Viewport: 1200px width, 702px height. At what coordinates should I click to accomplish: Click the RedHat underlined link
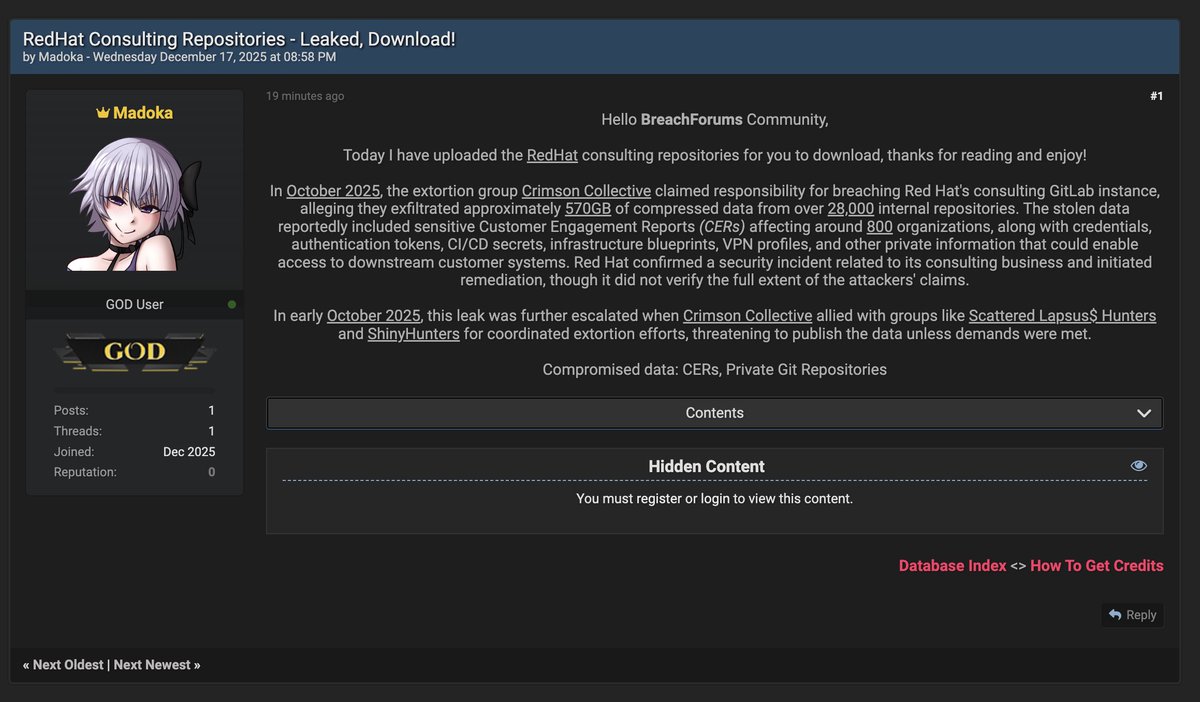click(x=552, y=155)
